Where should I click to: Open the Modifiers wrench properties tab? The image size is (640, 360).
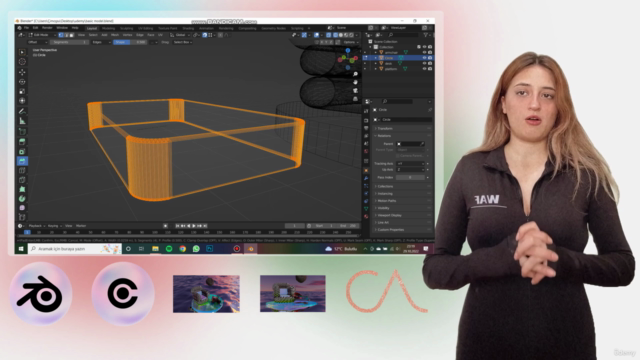366,178
